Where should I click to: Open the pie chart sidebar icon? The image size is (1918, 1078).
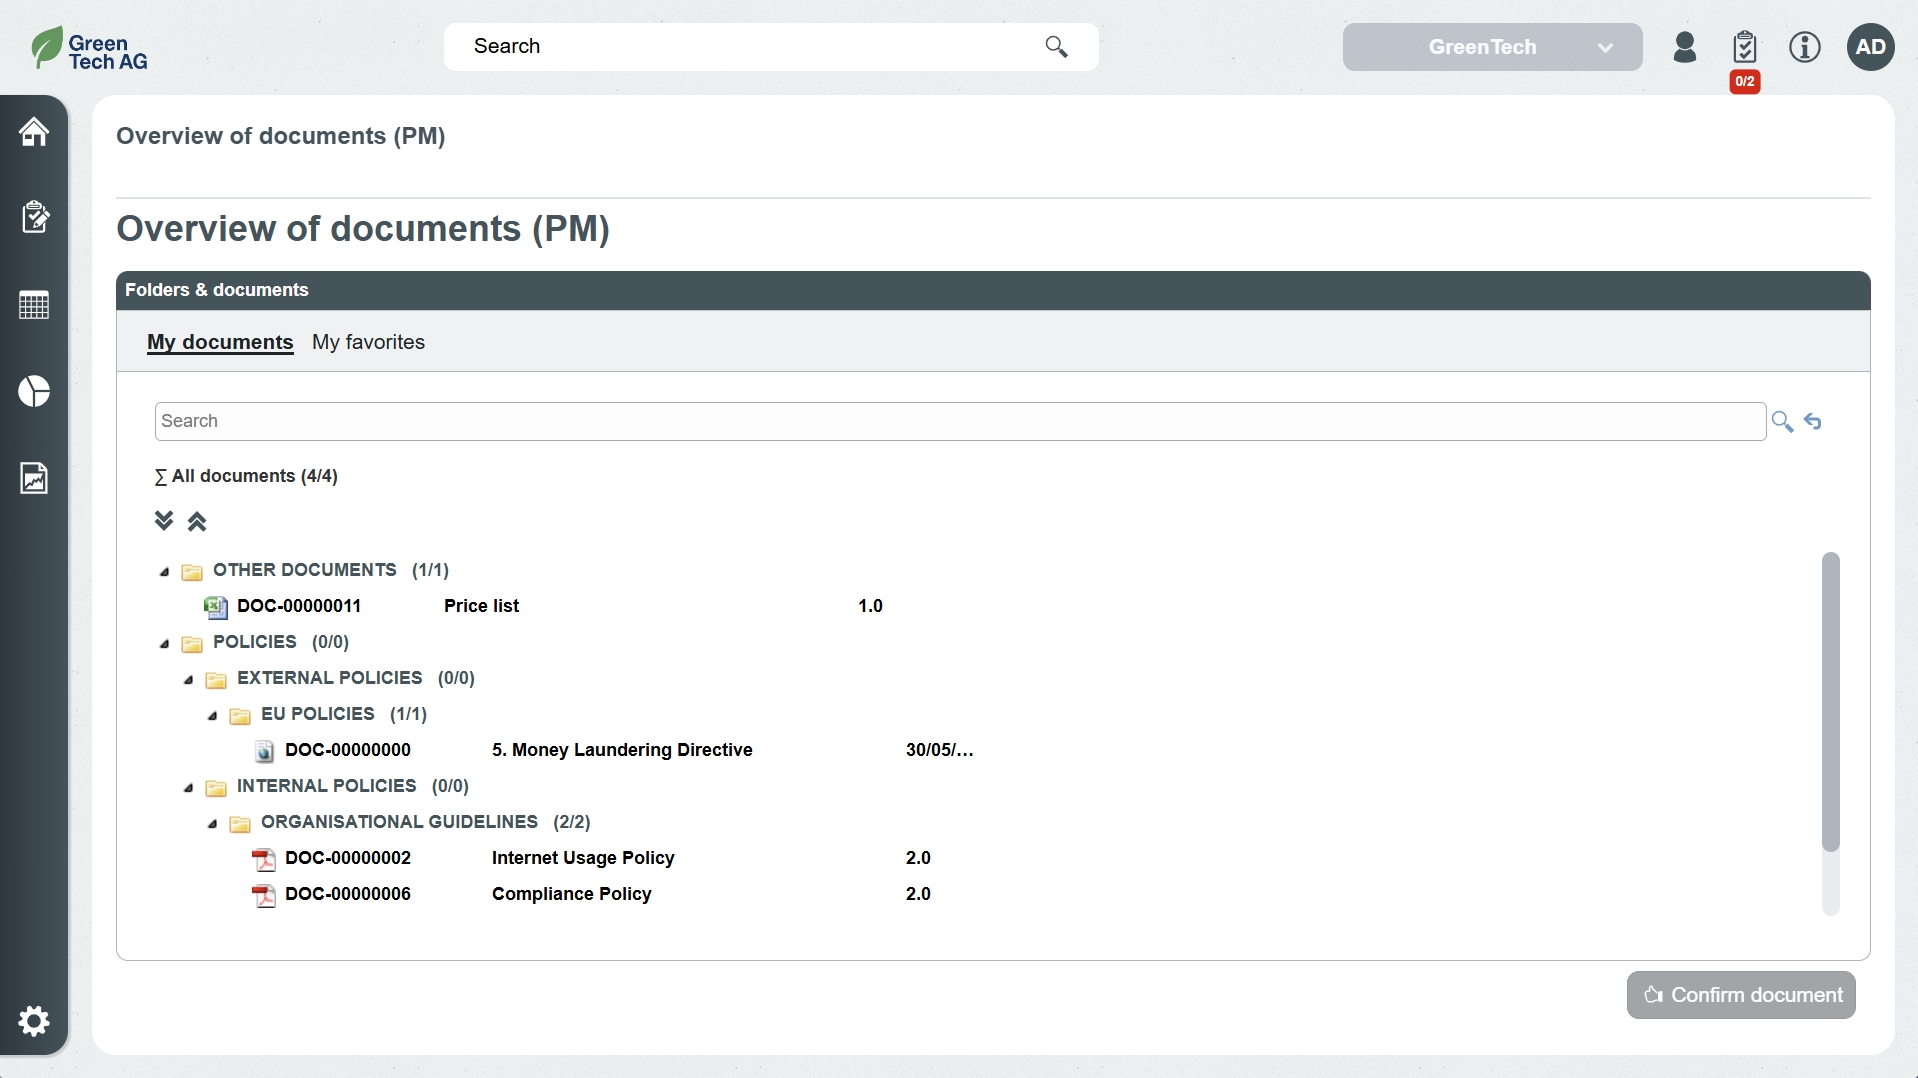click(34, 391)
